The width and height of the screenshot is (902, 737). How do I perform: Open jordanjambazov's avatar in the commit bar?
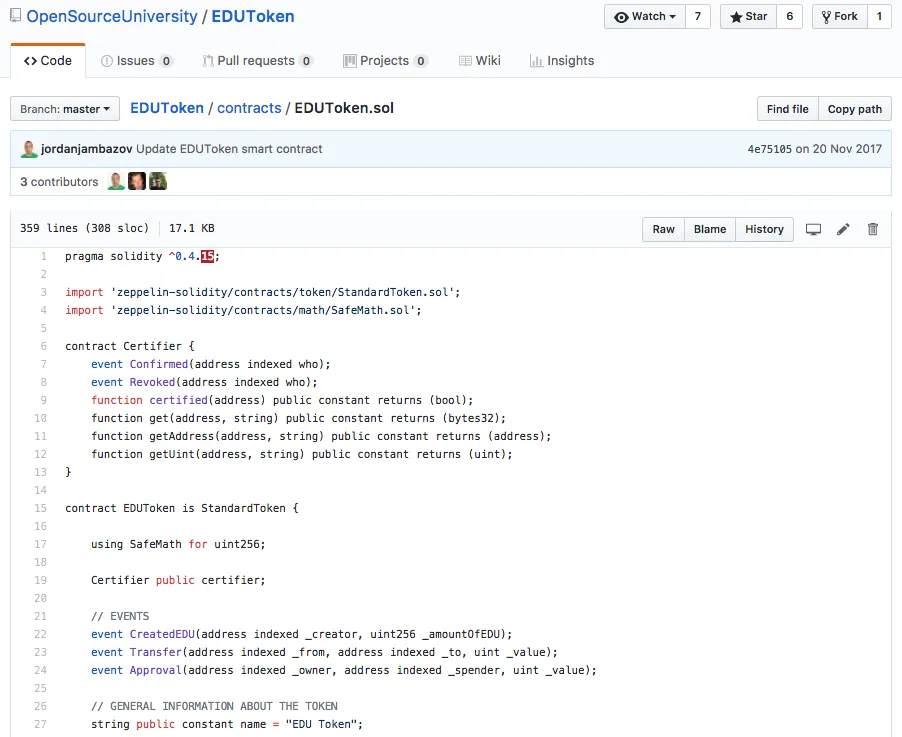[29, 149]
